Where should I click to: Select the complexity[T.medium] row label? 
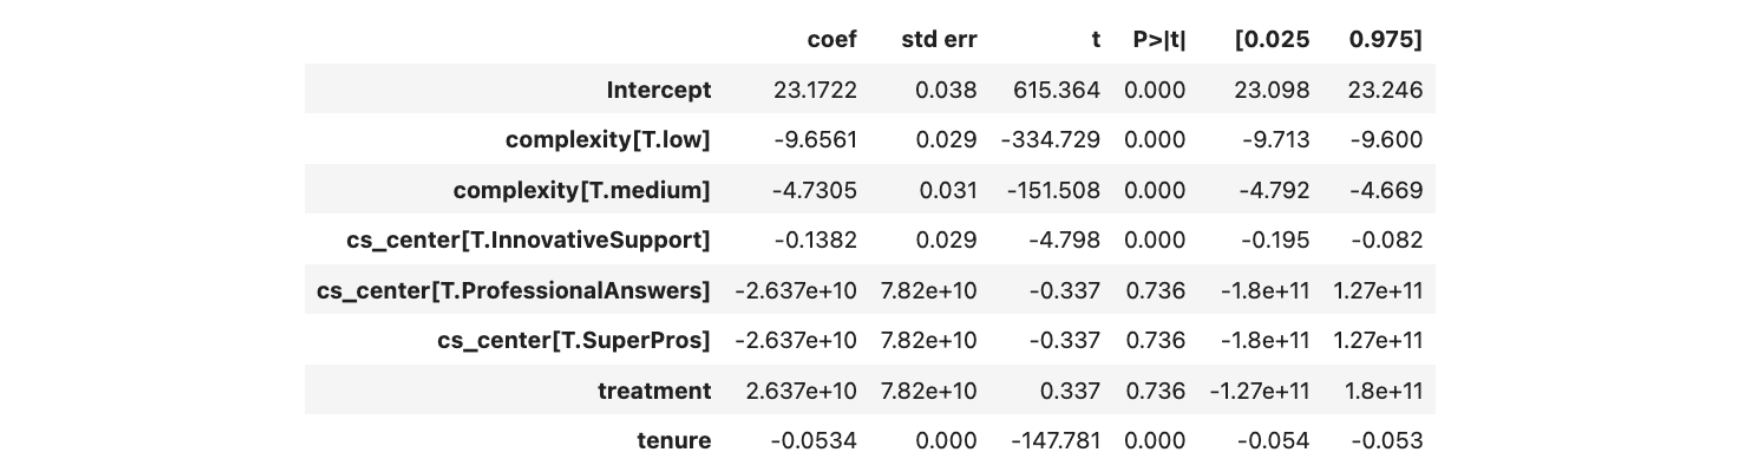[581, 190]
